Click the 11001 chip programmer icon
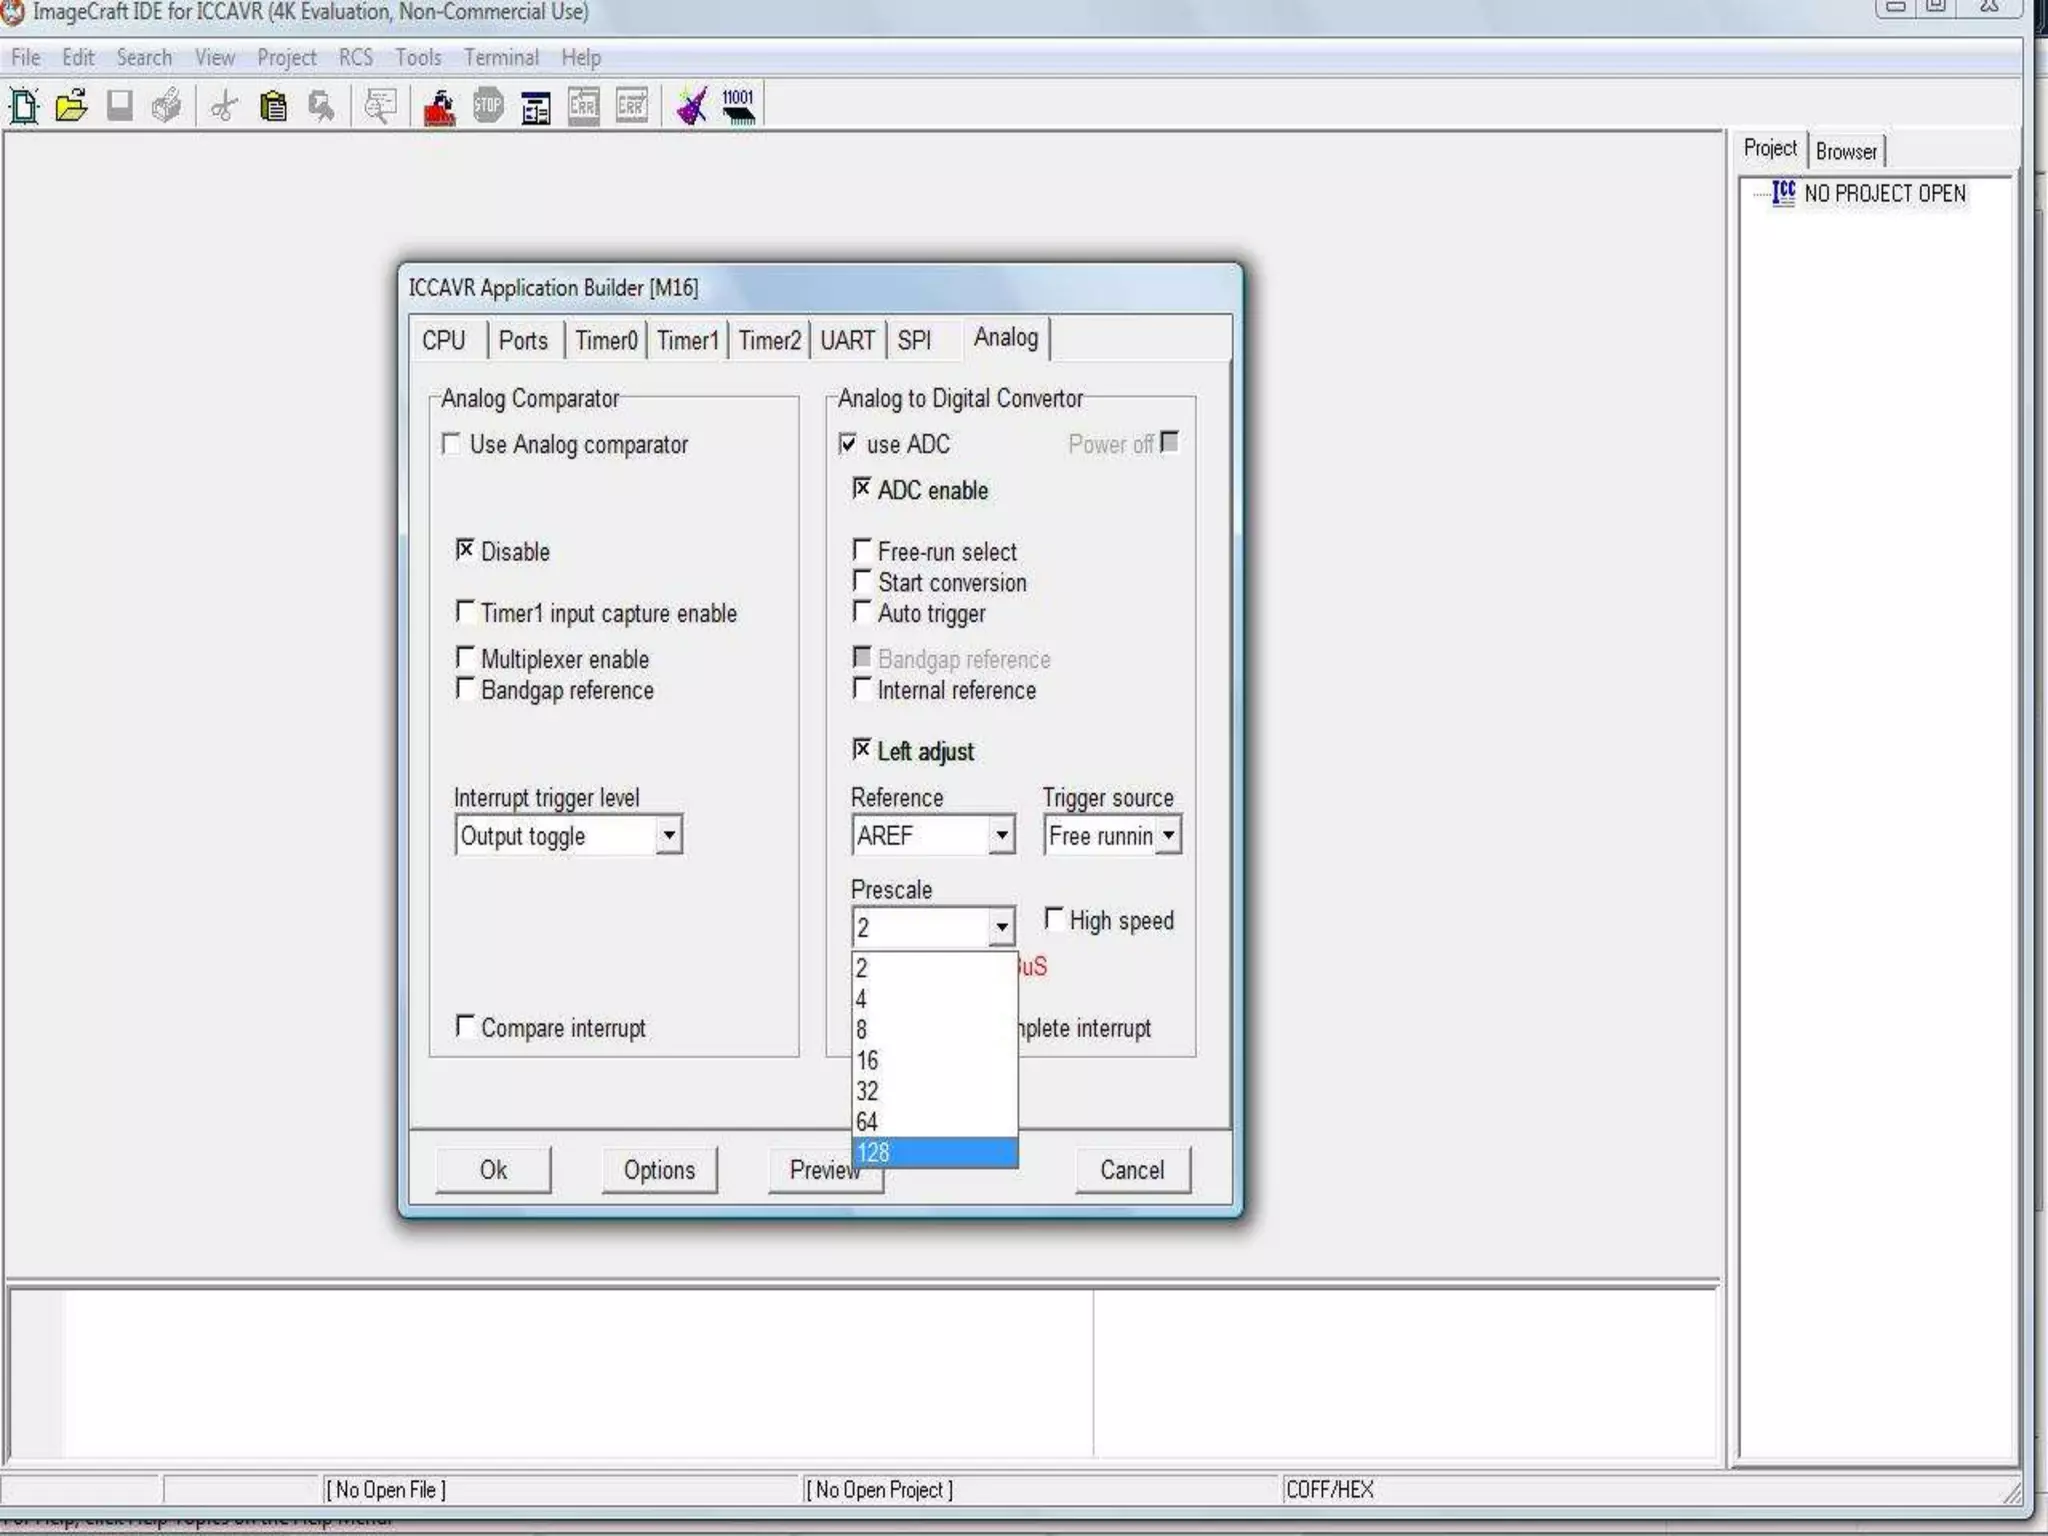2048x1536 pixels. coord(739,105)
